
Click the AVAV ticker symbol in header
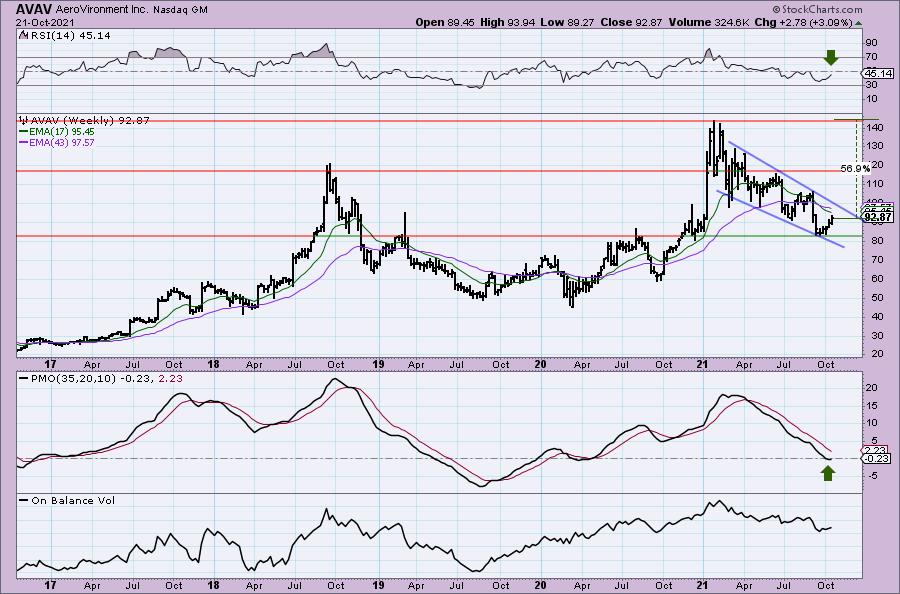[34, 10]
